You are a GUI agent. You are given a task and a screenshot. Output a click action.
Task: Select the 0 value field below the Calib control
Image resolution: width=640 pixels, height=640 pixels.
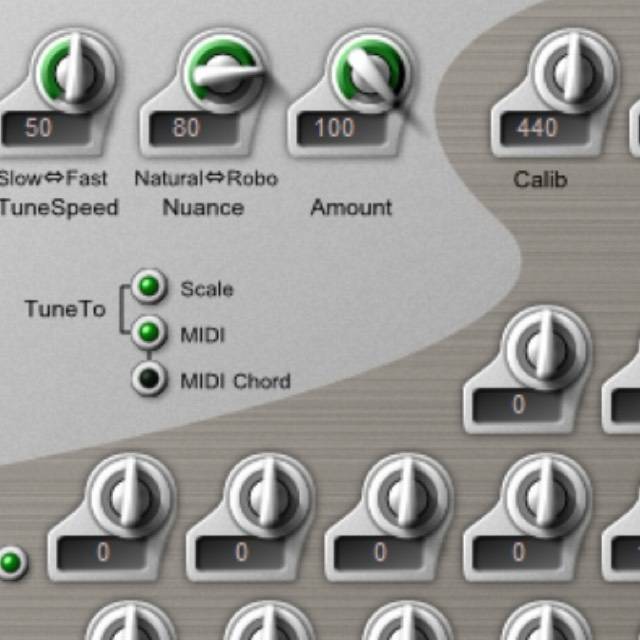(518, 405)
